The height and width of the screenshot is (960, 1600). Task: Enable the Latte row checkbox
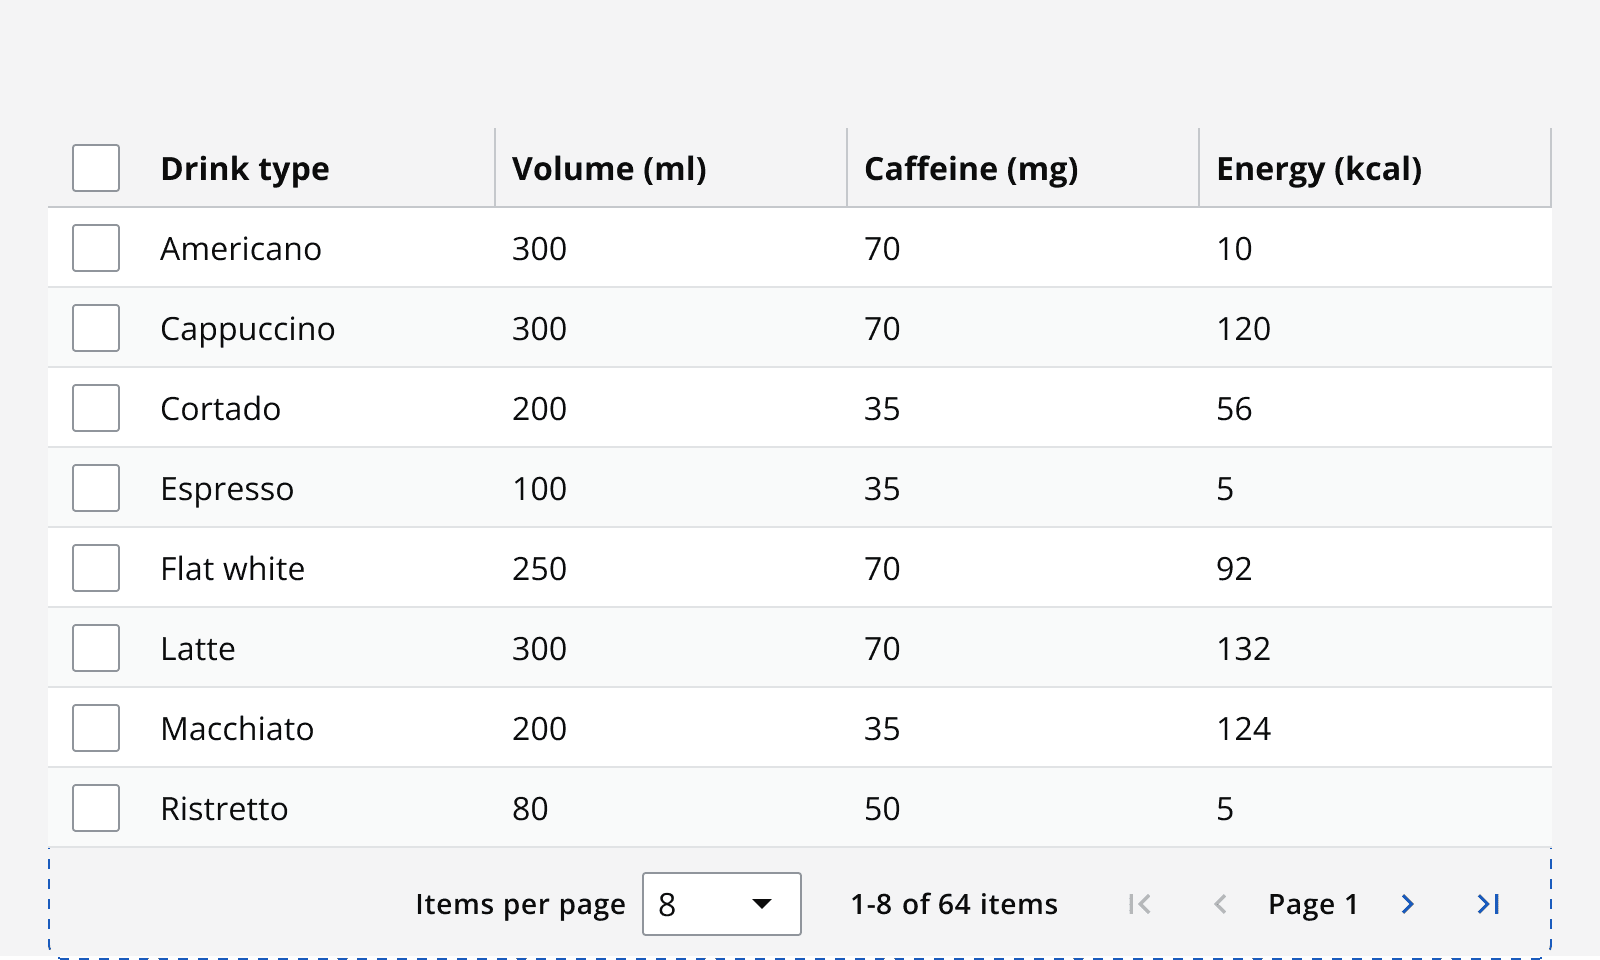[95, 647]
